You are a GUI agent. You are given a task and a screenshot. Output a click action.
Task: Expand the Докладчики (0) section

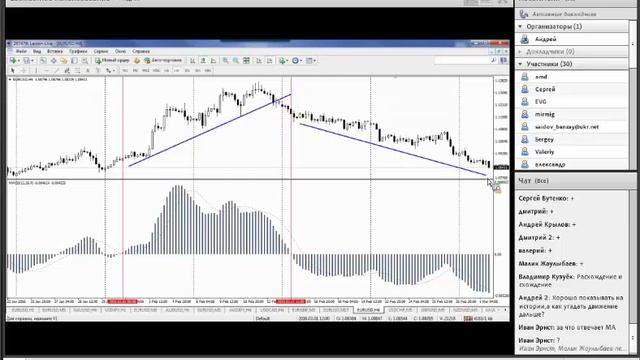(520, 51)
